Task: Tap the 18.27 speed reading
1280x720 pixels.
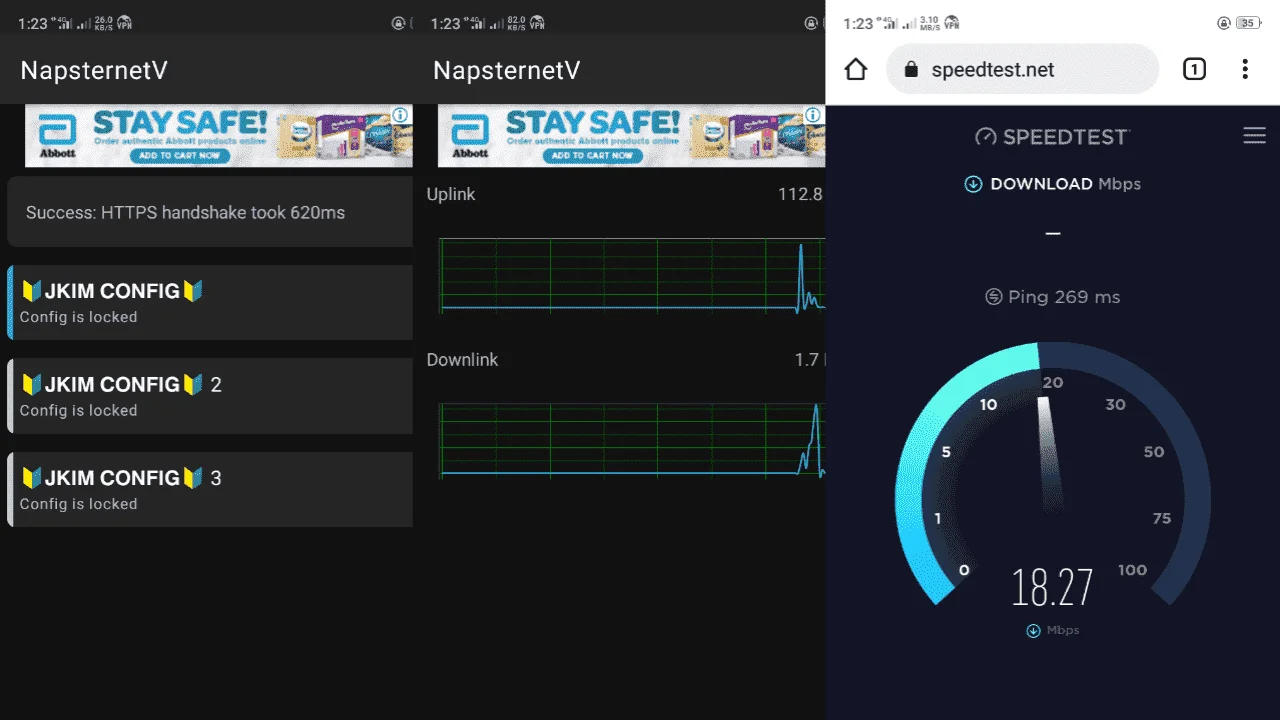Action: pos(1052,588)
